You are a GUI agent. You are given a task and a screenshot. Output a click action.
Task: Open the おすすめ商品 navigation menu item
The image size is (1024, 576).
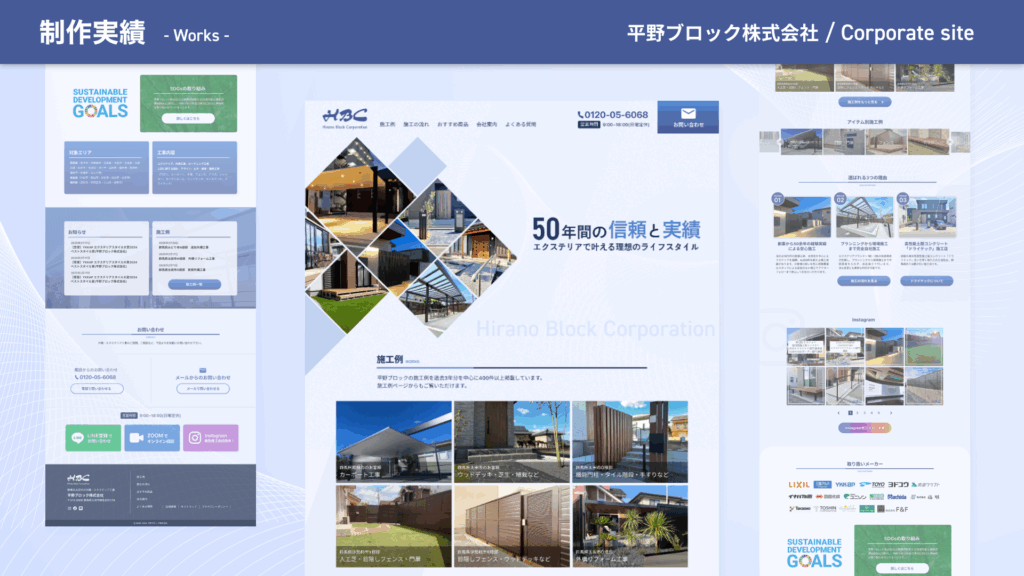tap(451, 125)
